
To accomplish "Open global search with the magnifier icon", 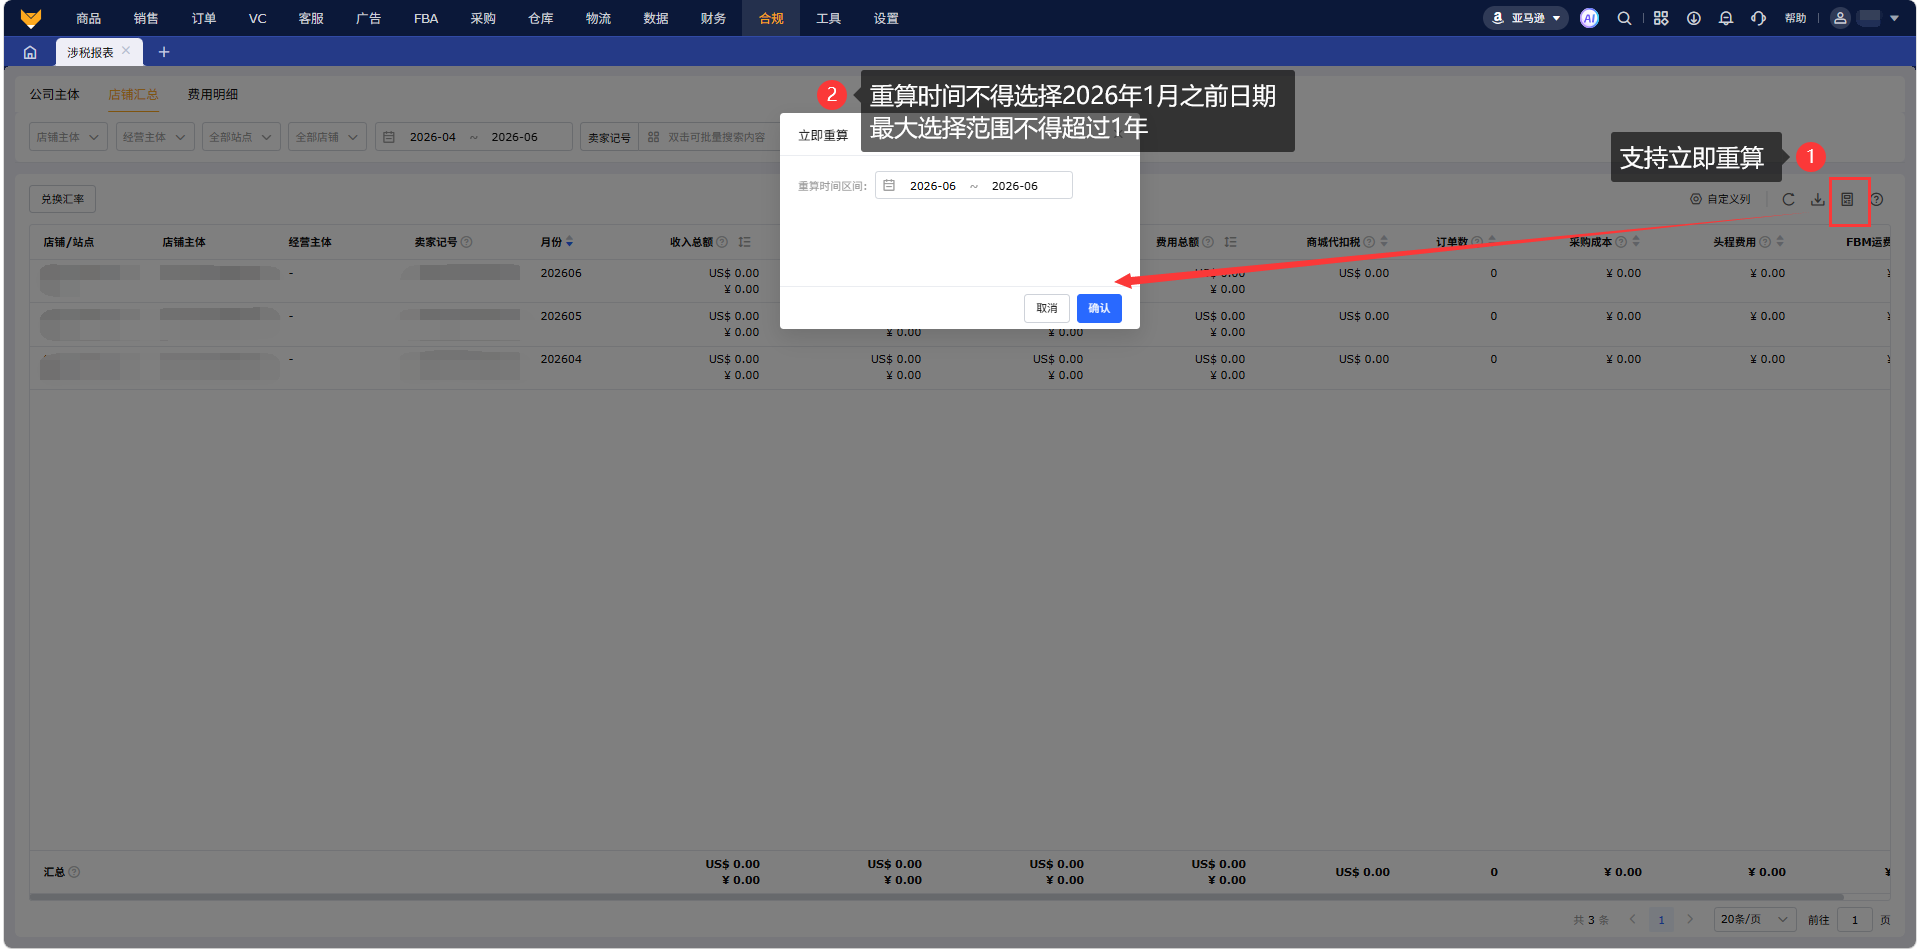I will 1624,18.
